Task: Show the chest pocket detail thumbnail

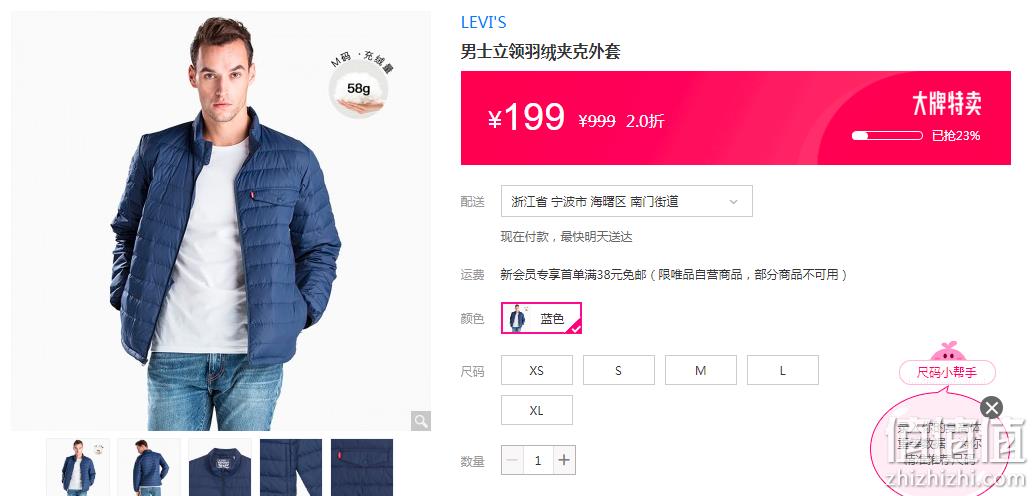Action: click(x=362, y=468)
